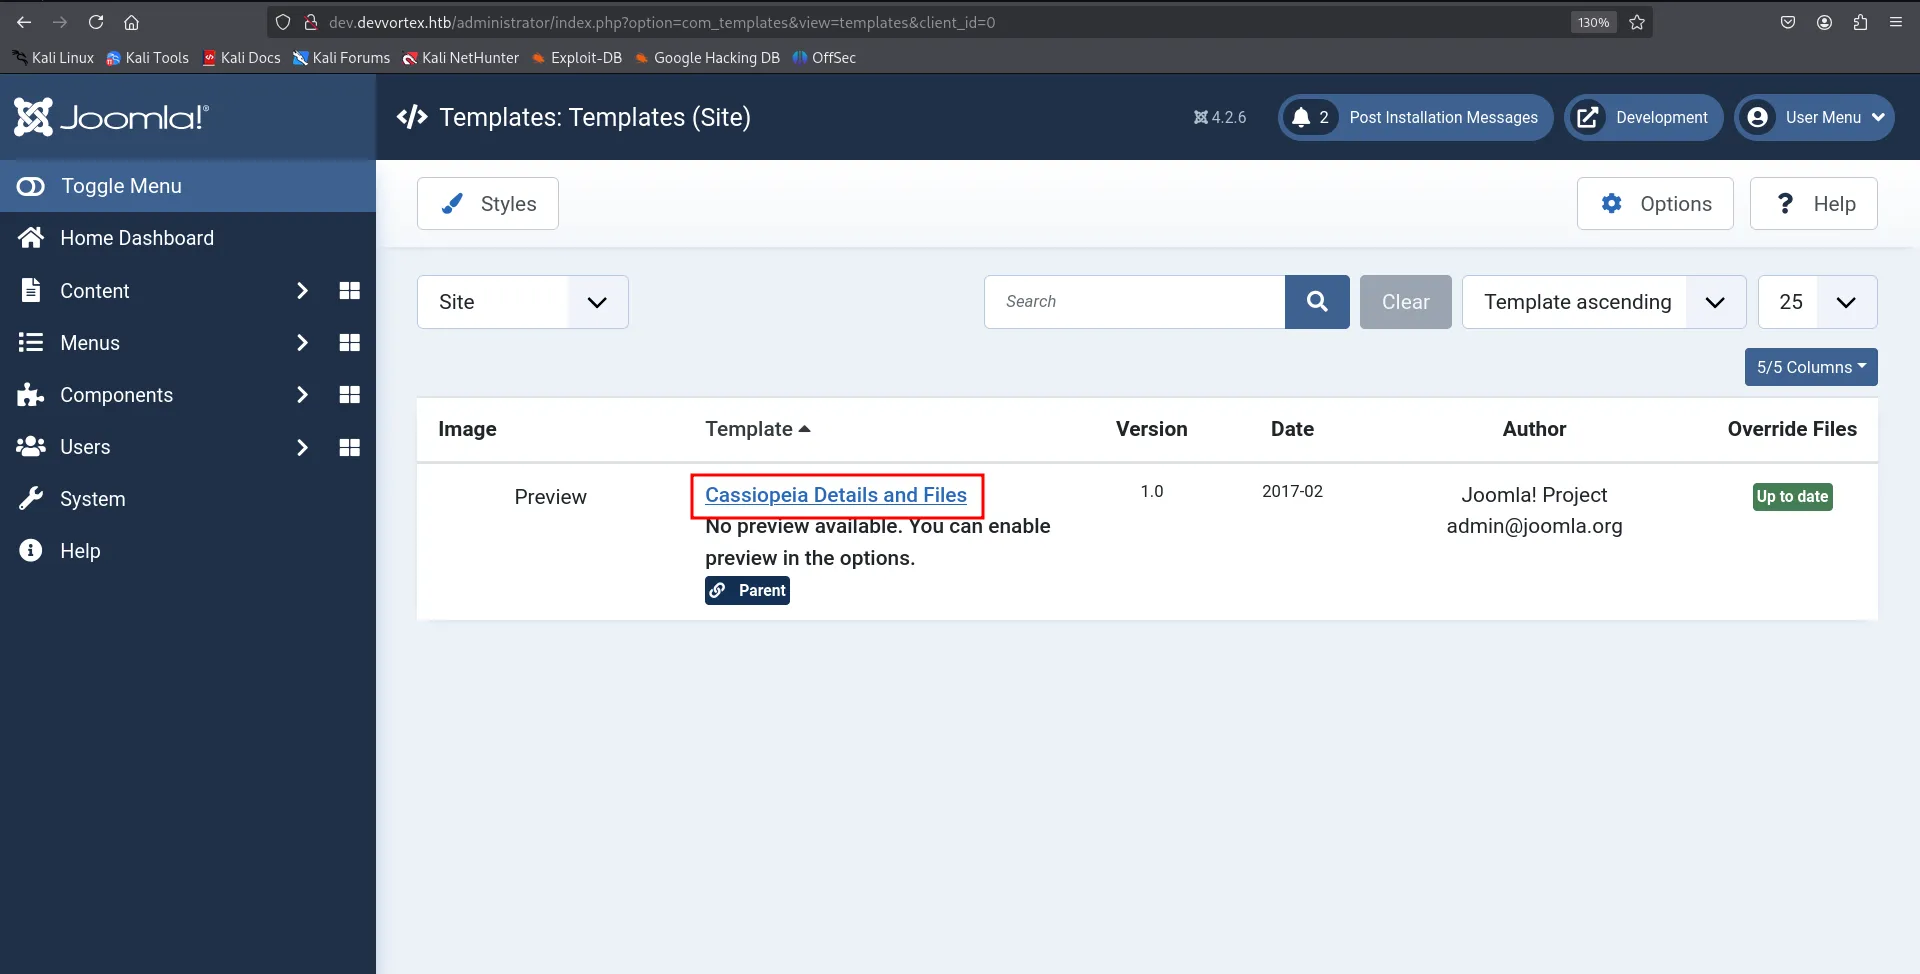Open the browser home page
Viewport: 1920px width, 974px height.
coord(131,22)
